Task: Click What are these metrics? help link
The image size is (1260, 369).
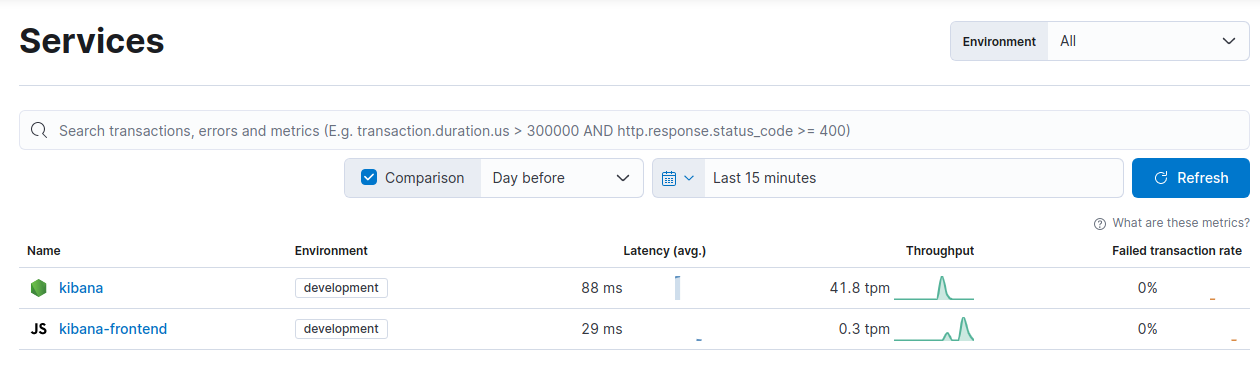Action: tap(1181, 223)
